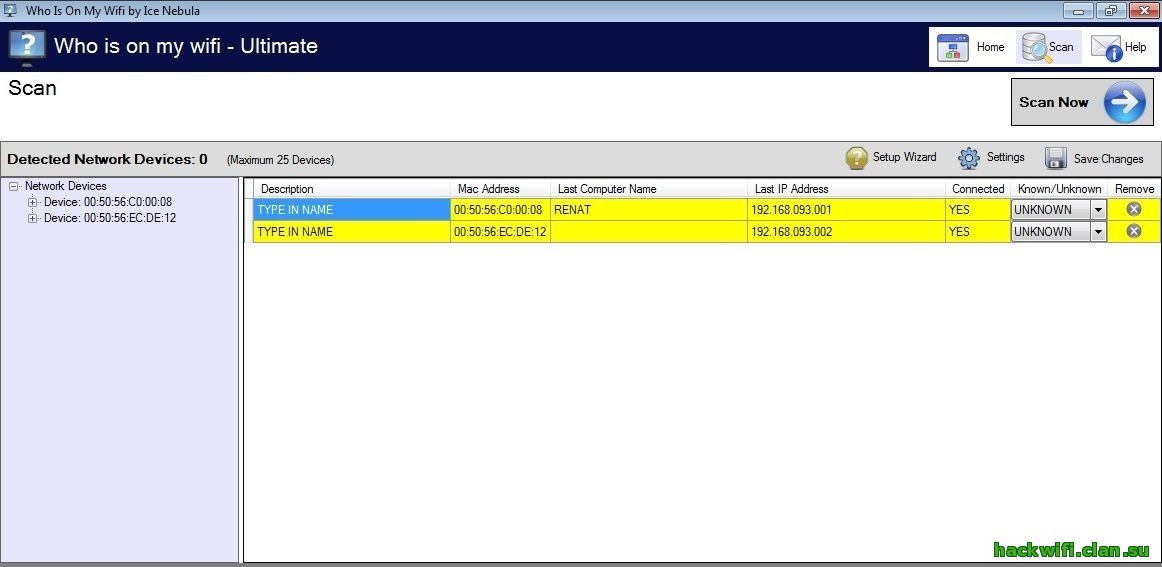This screenshot has width=1162, height=567.
Task: Click the Settings gear icon
Action: point(969,158)
